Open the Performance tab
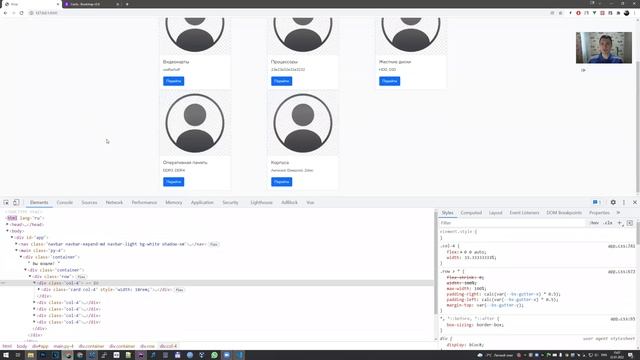Screen dimensions: 640x360 pos(144,202)
